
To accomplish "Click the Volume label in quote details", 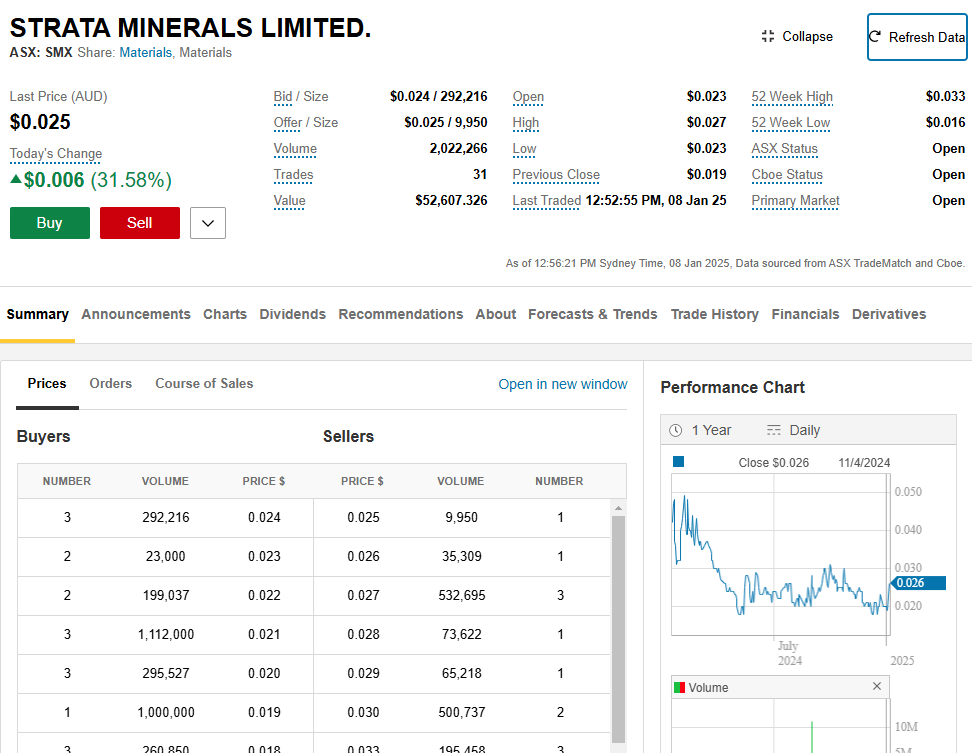I will click(295, 149).
